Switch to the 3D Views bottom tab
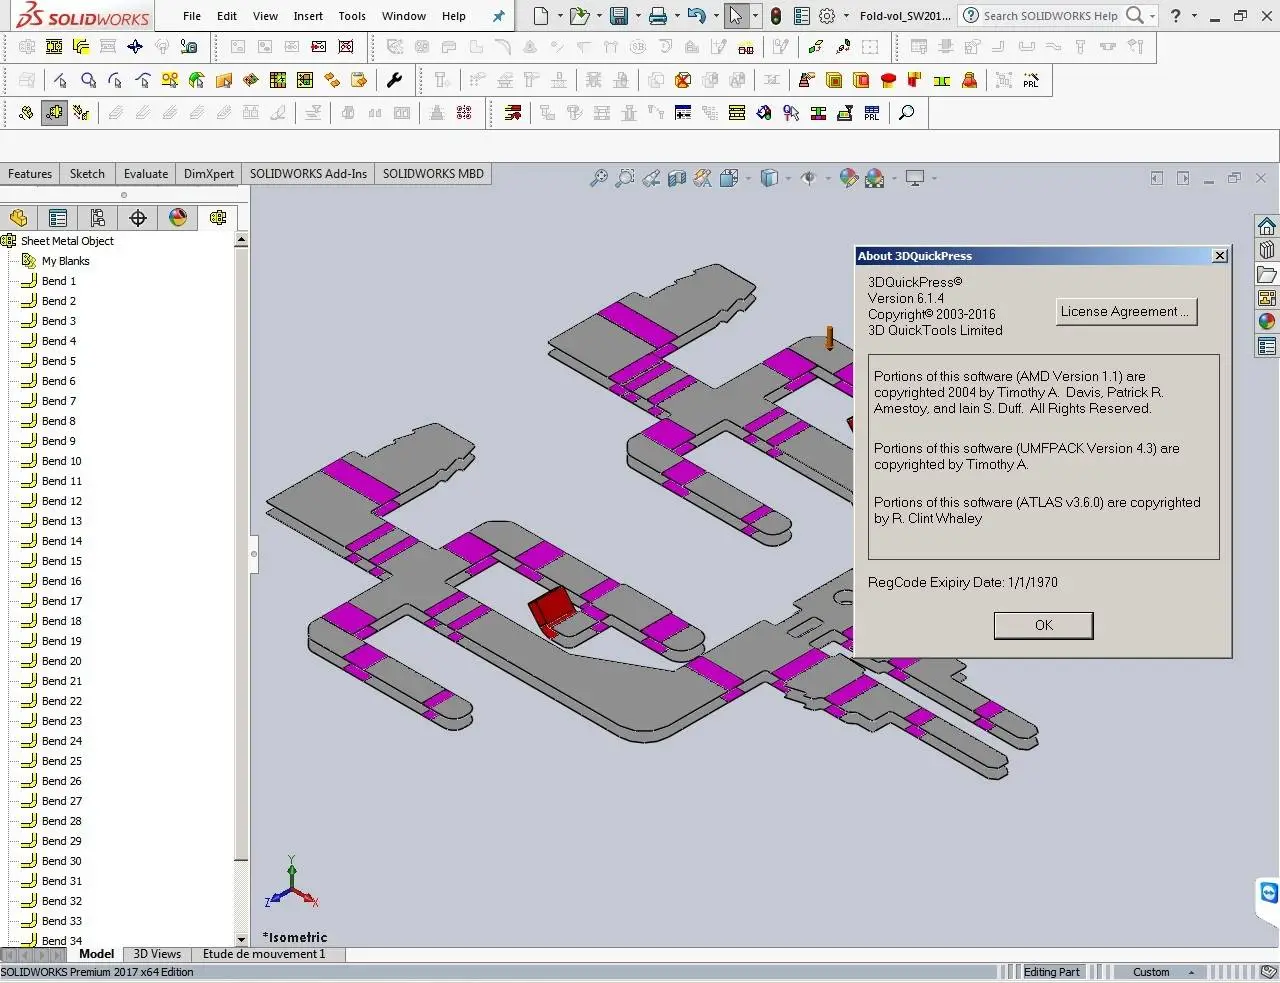 point(157,954)
